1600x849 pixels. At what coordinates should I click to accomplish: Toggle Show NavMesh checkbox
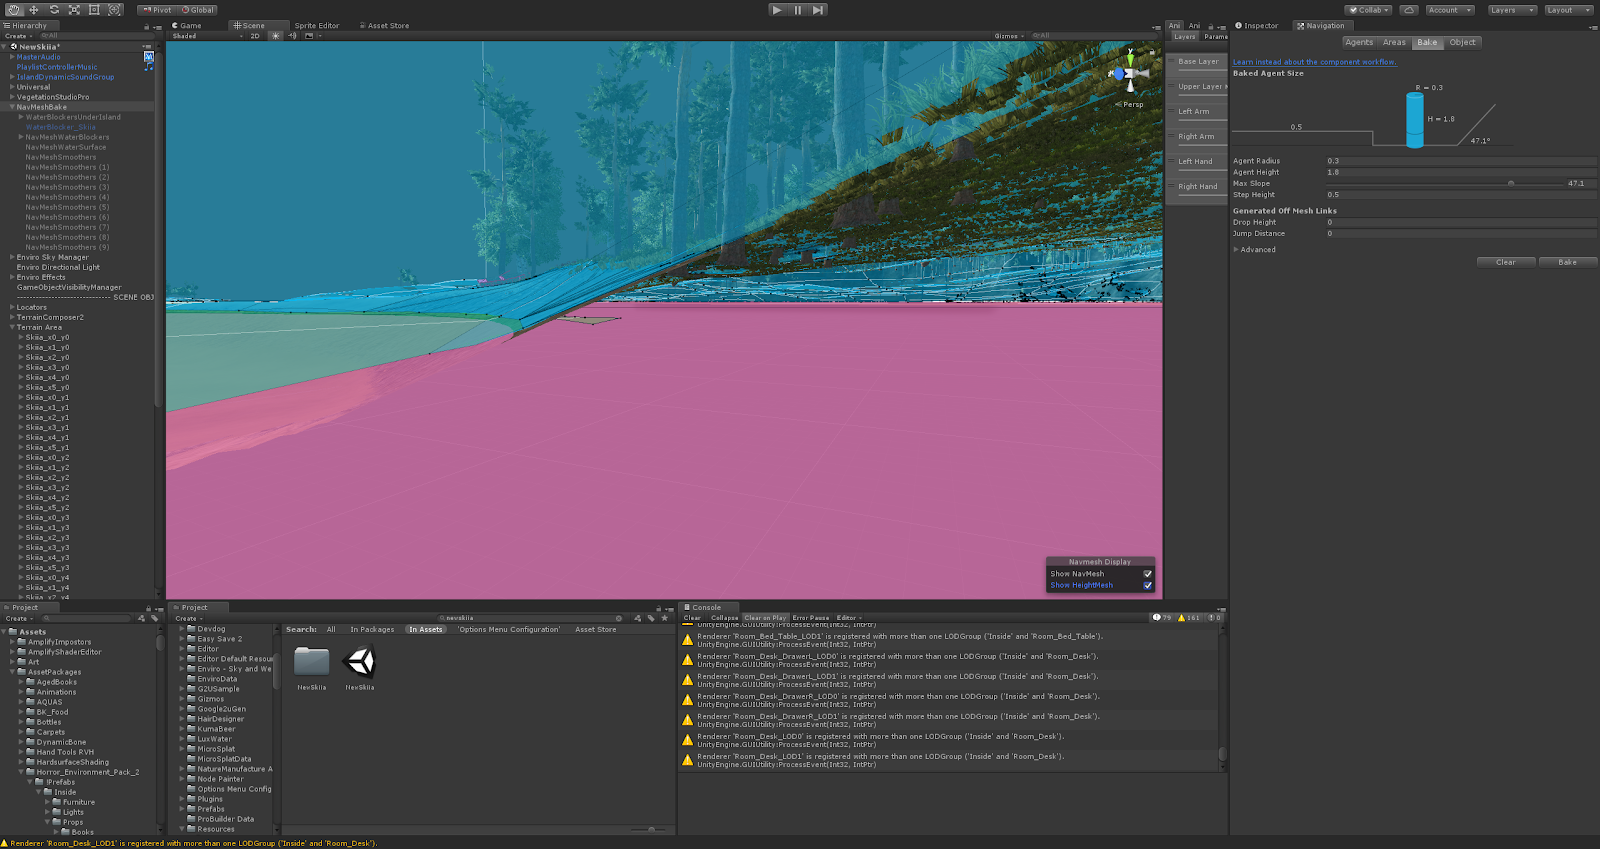point(1148,574)
